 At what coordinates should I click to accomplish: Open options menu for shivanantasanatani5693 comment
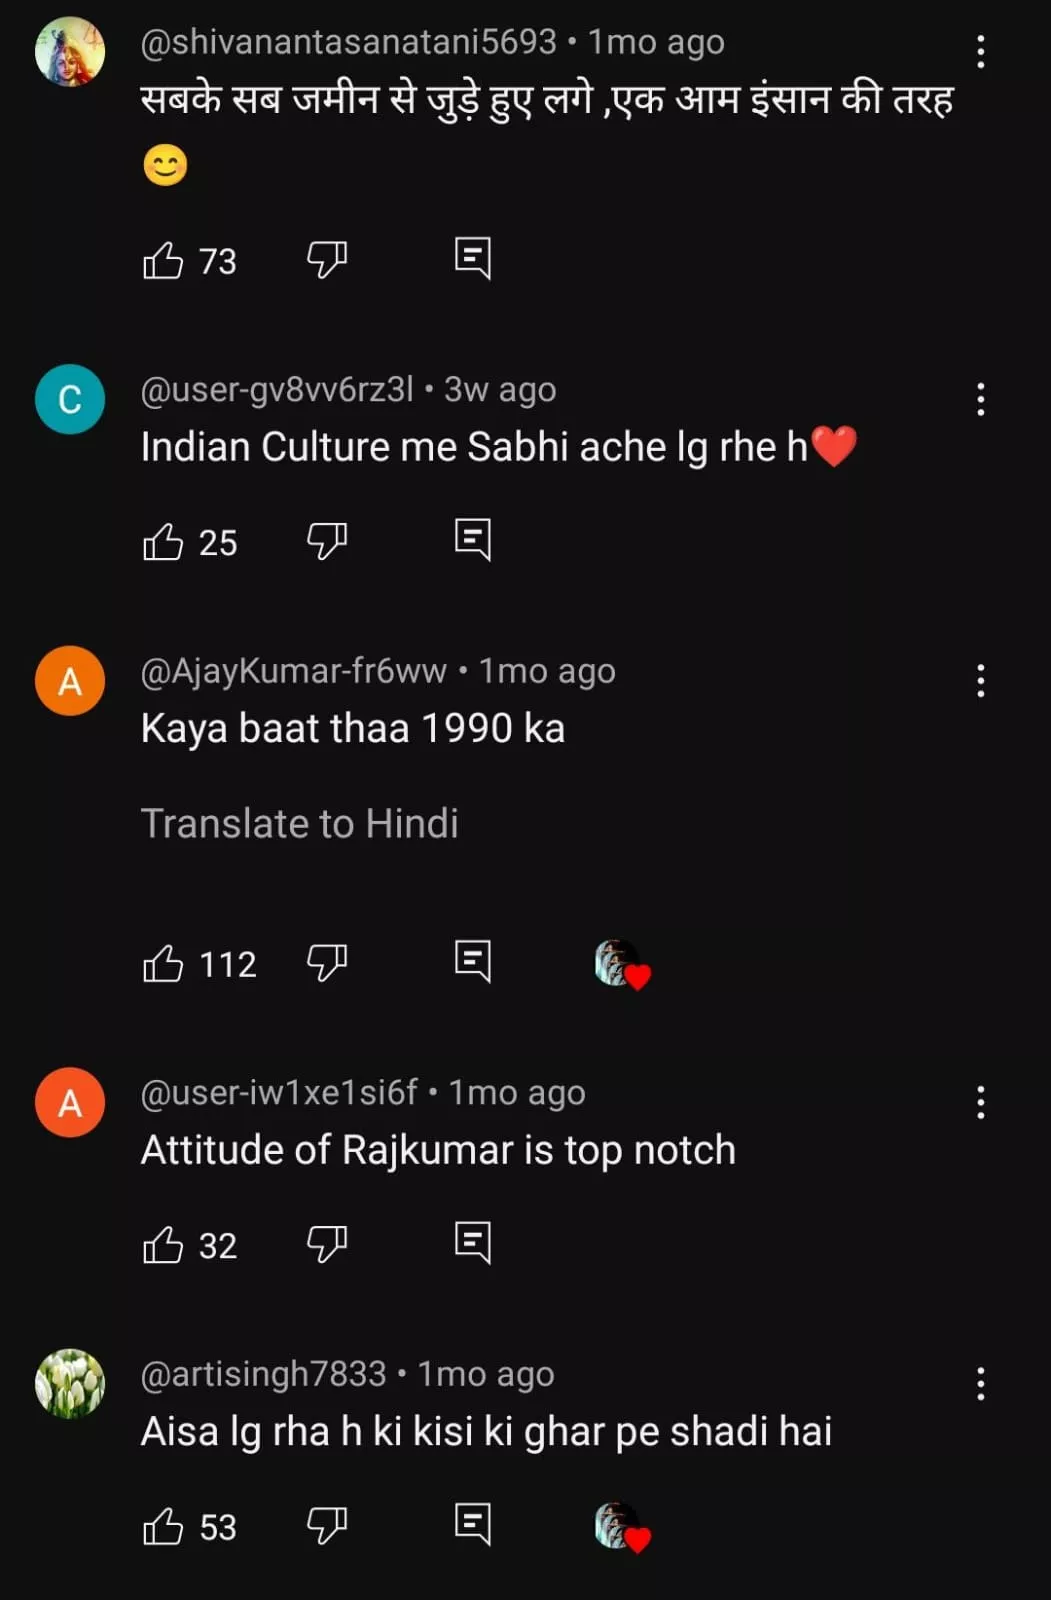tap(980, 51)
